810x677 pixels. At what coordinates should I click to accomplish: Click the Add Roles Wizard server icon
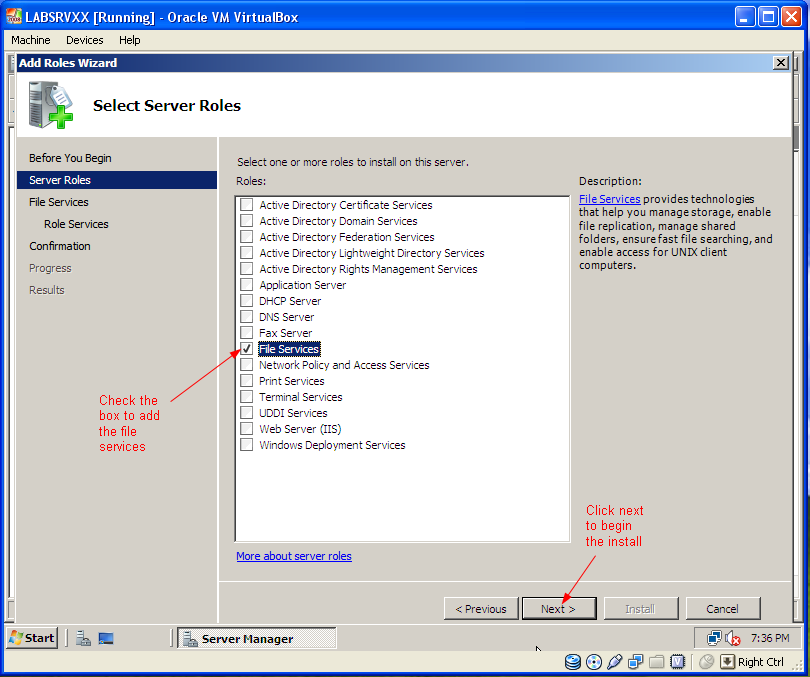click(51, 104)
